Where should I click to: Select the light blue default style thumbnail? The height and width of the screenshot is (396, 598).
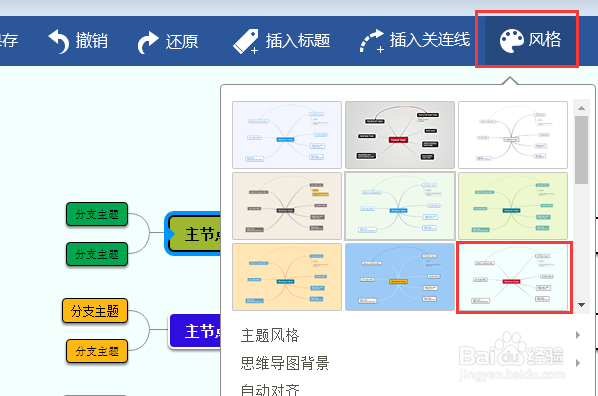(x=287, y=135)
